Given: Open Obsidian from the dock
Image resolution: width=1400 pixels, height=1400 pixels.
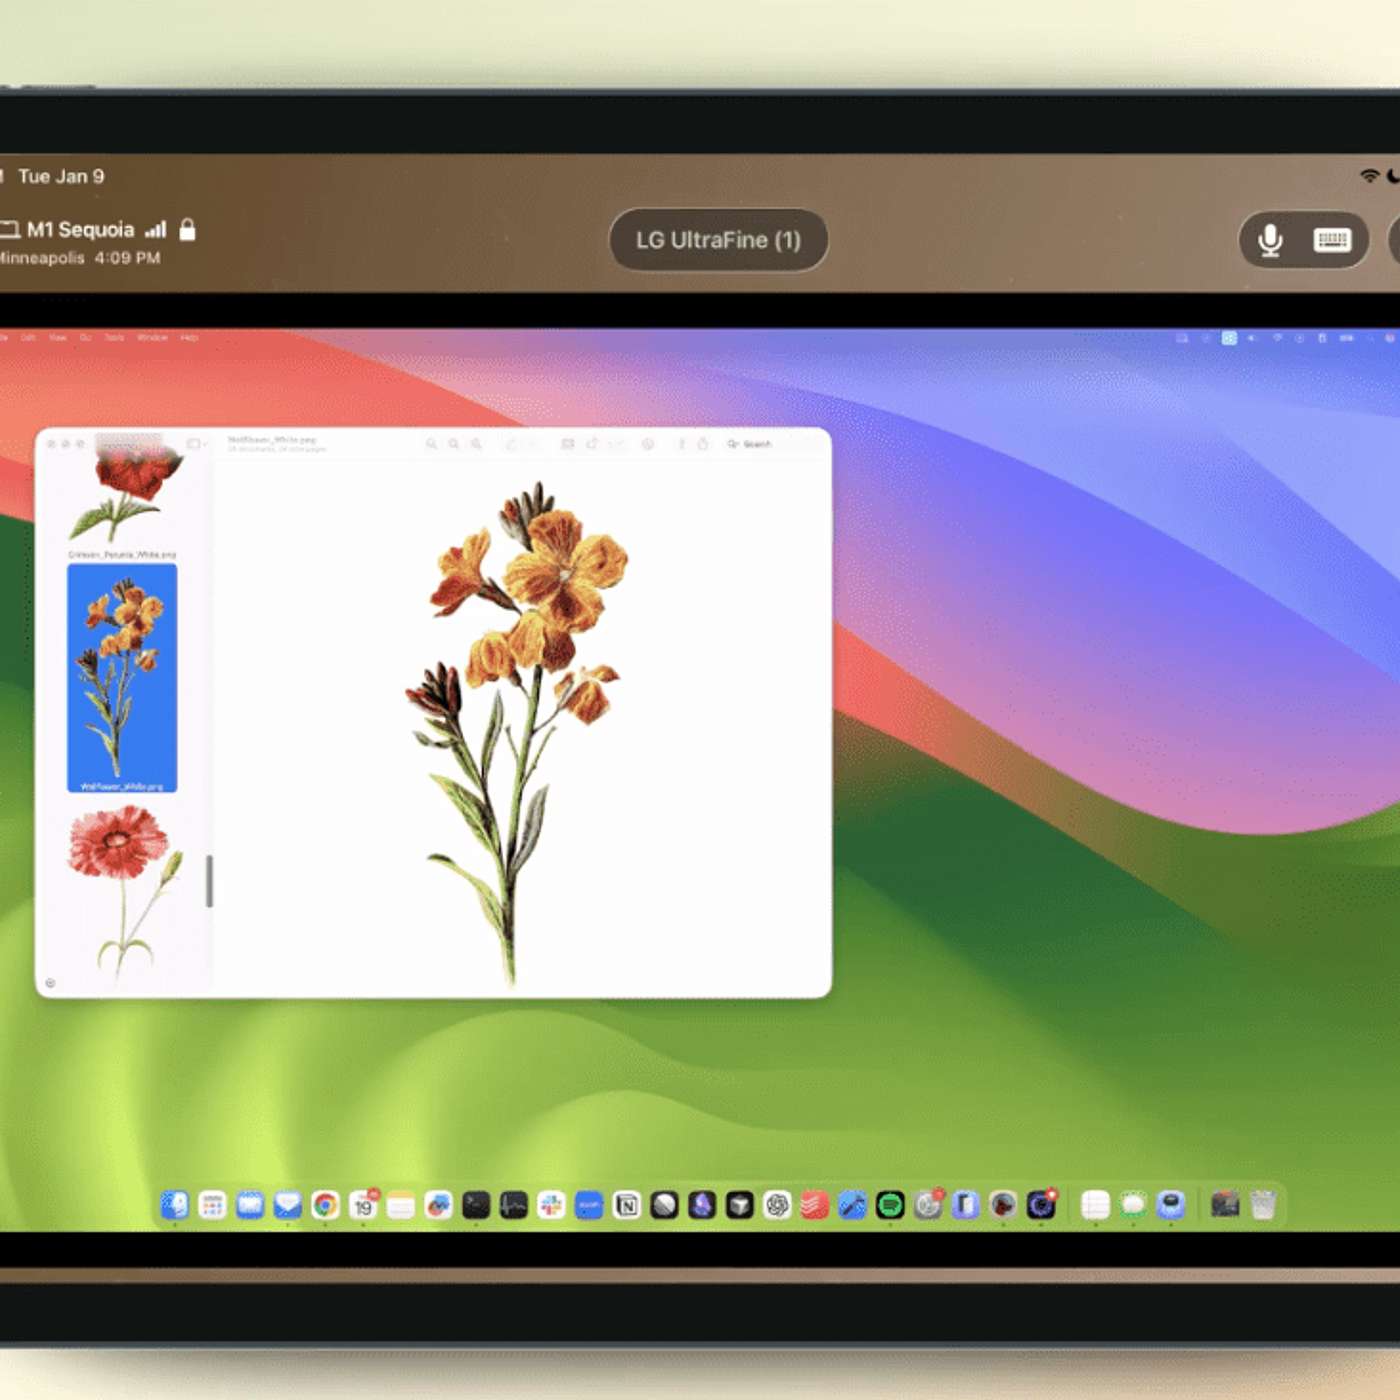Looking at the screenshot, I should (701, 1205).
